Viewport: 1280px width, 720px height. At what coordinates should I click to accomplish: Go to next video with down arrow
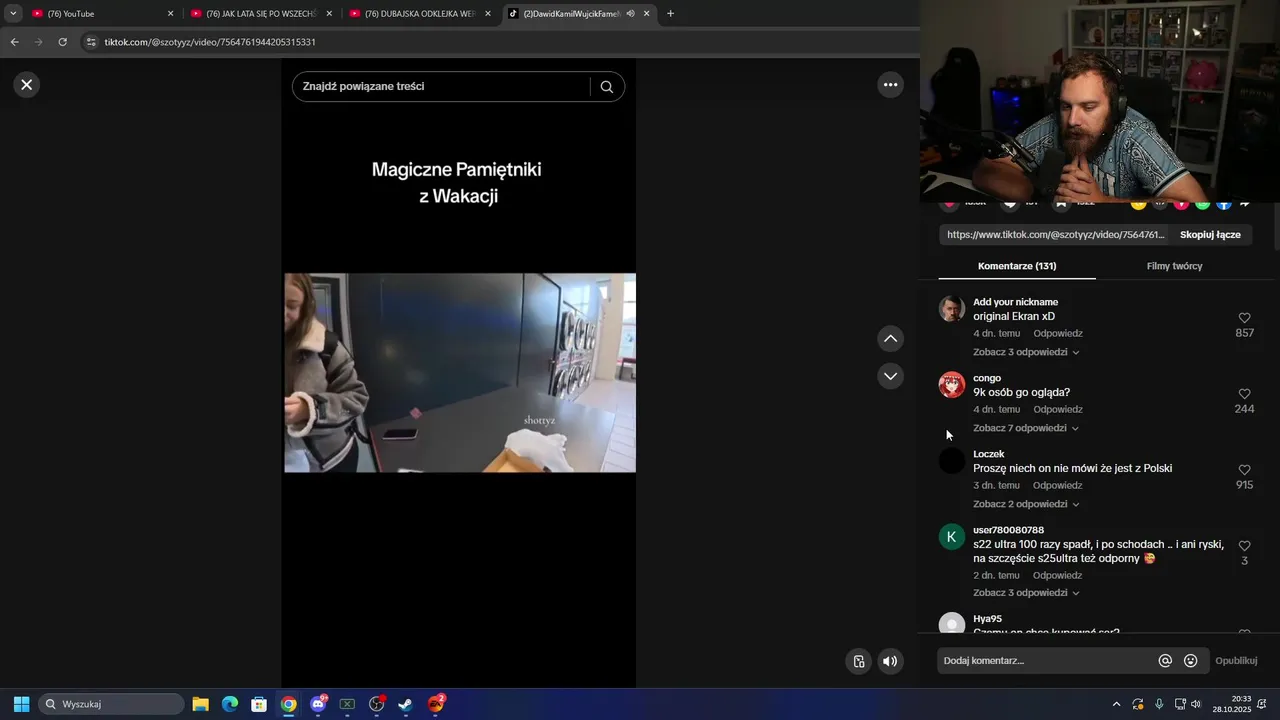(890, 376)
